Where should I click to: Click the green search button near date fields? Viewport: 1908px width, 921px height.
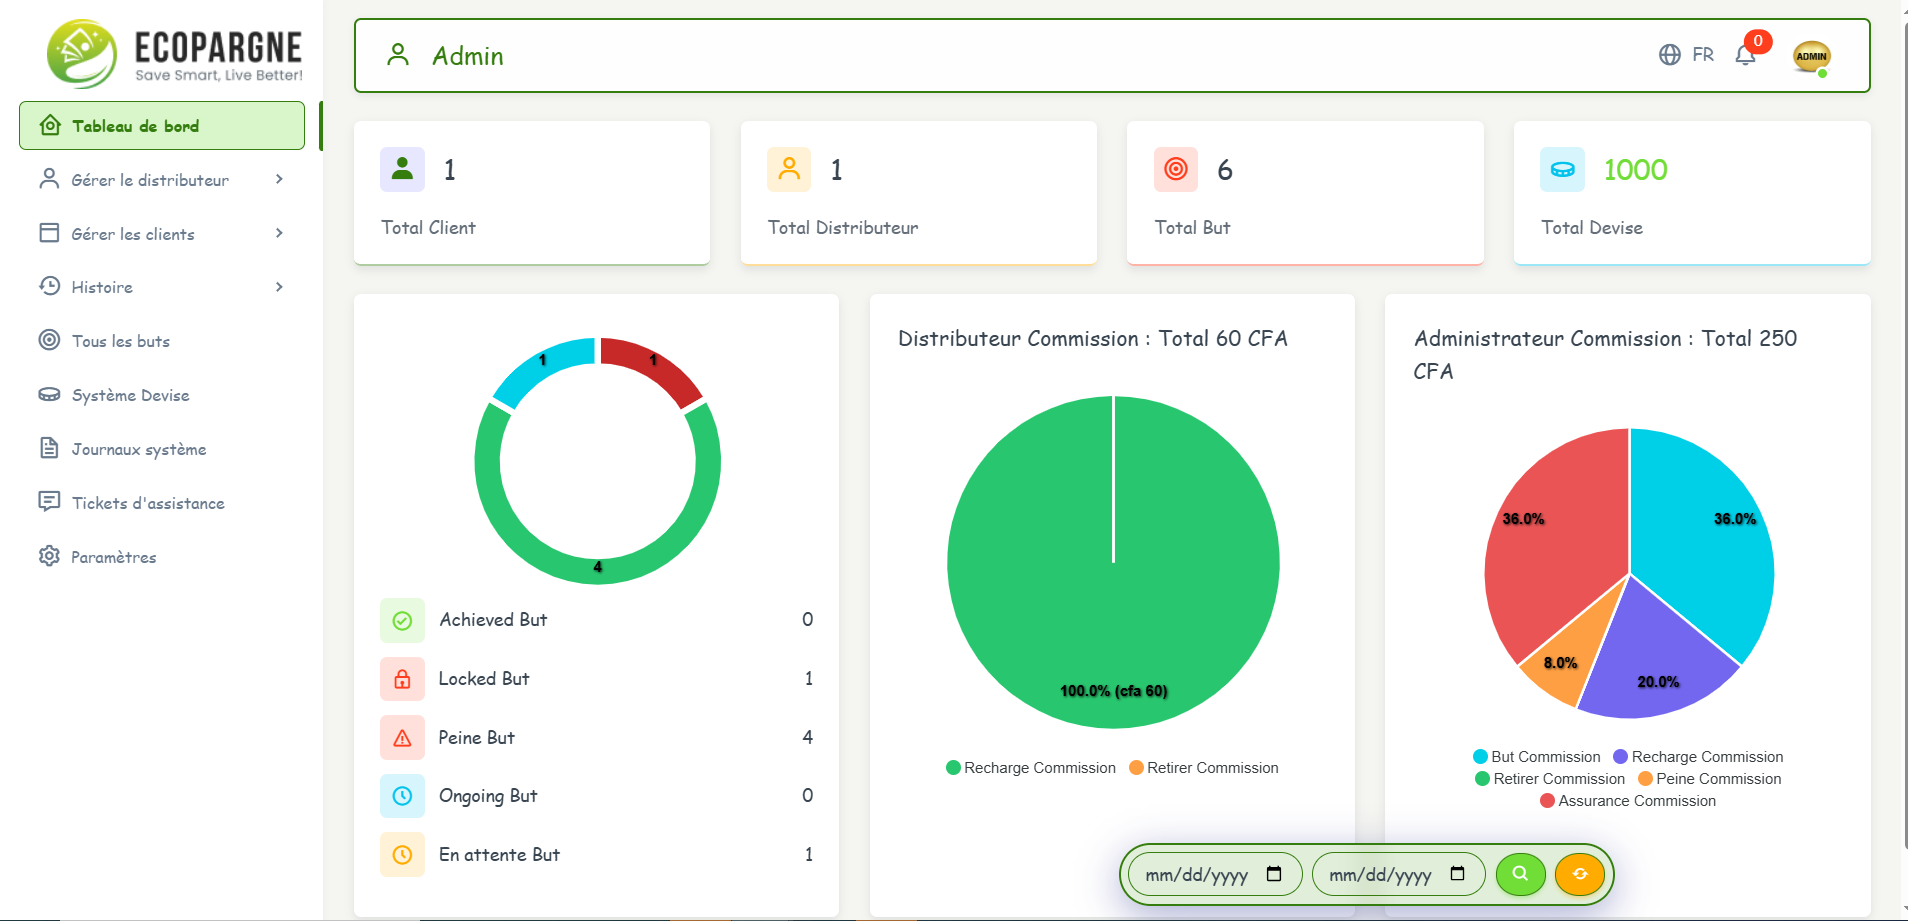[1520, 874]
